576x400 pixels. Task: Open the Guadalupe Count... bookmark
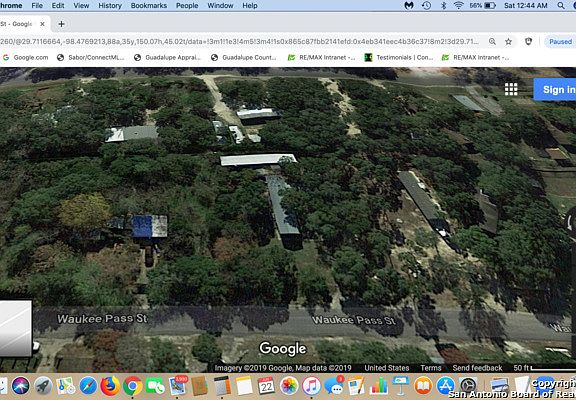(244, 57)
